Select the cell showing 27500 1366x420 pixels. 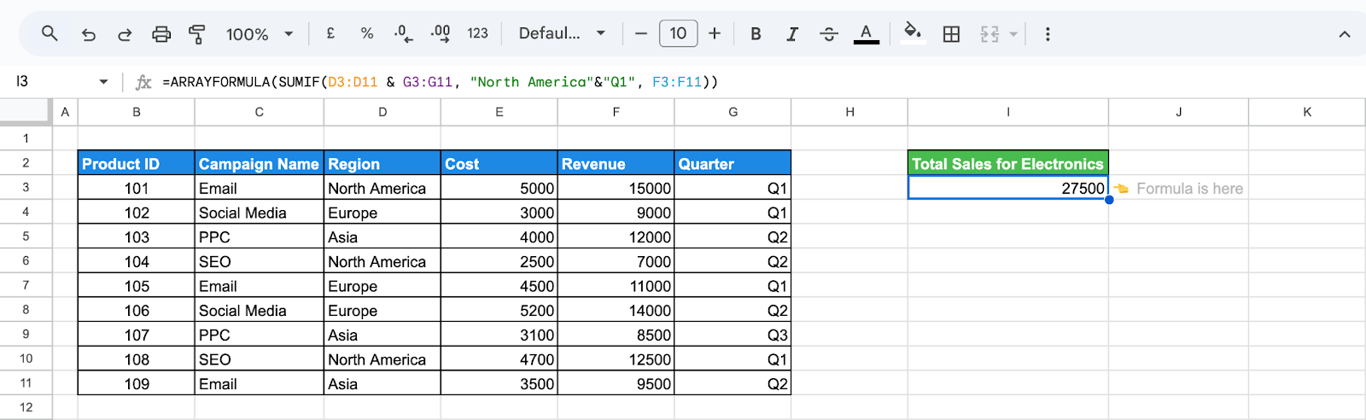(1008, 188)
